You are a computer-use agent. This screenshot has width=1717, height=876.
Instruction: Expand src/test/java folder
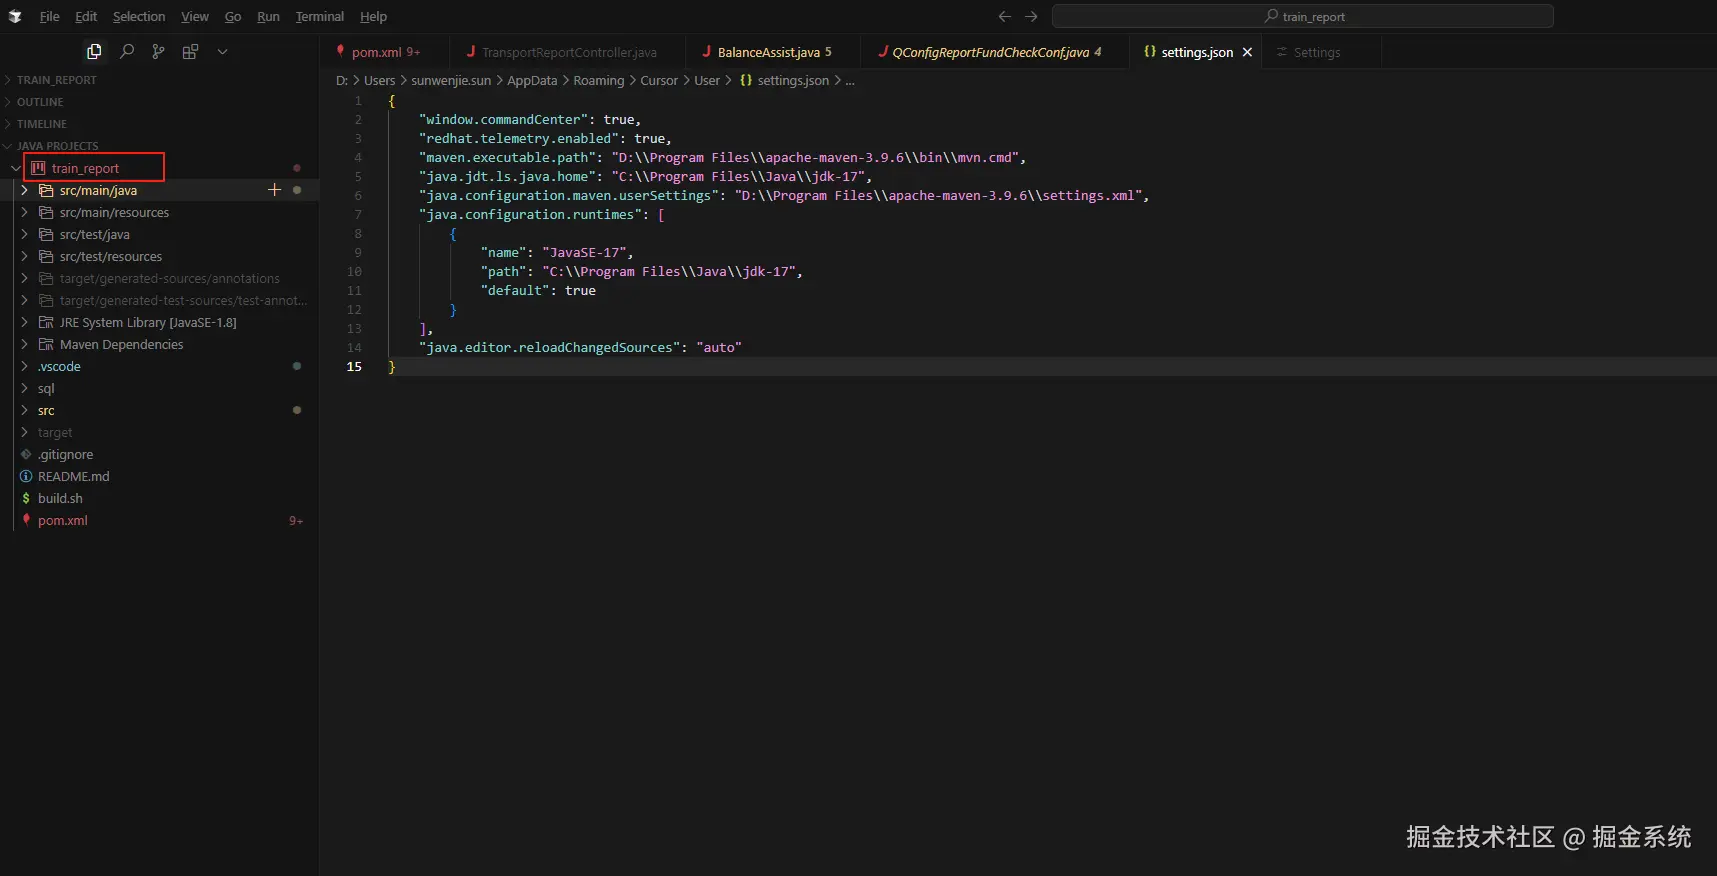click(x=24, y=234)
